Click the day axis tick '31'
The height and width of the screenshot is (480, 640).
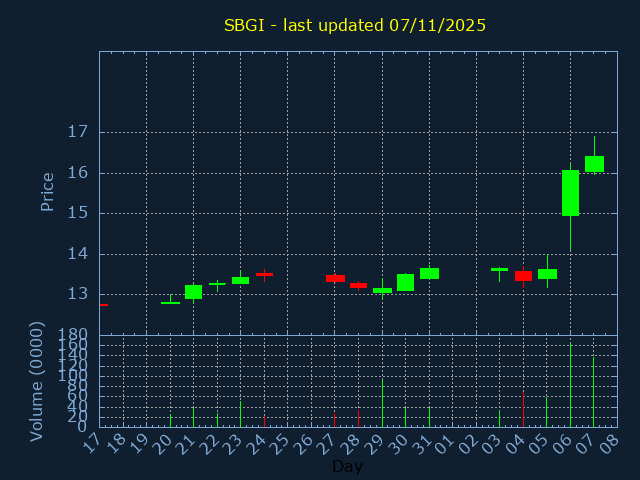pyautogui.click(x=421, y=443)
